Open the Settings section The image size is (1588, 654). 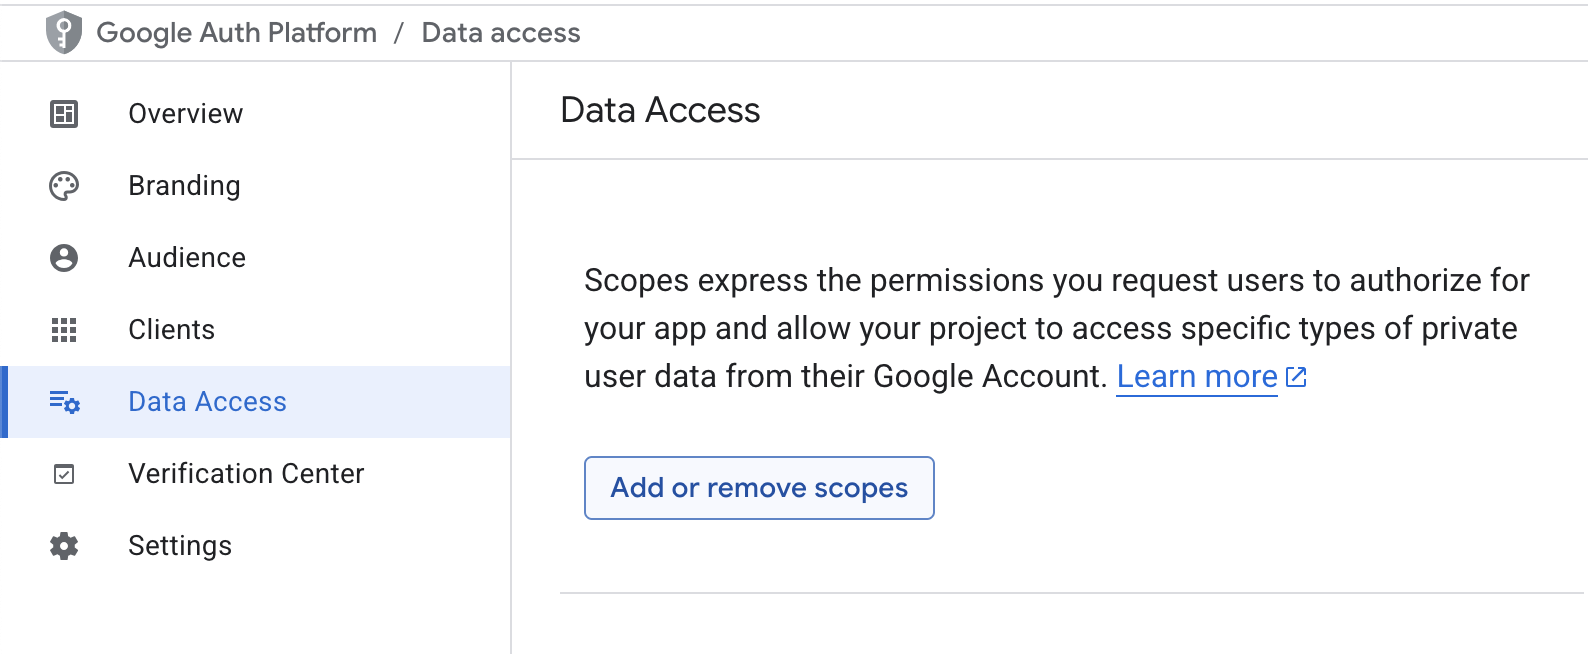tap(180, 545)
